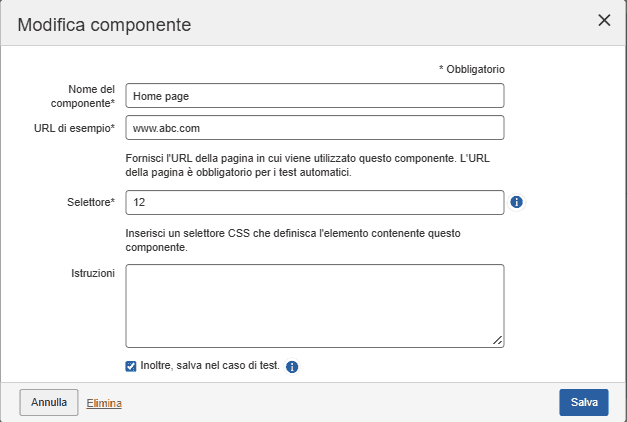Click inside the empty Istruzioni text area
This screenshot has width=627, height=422.
(314, 305)
